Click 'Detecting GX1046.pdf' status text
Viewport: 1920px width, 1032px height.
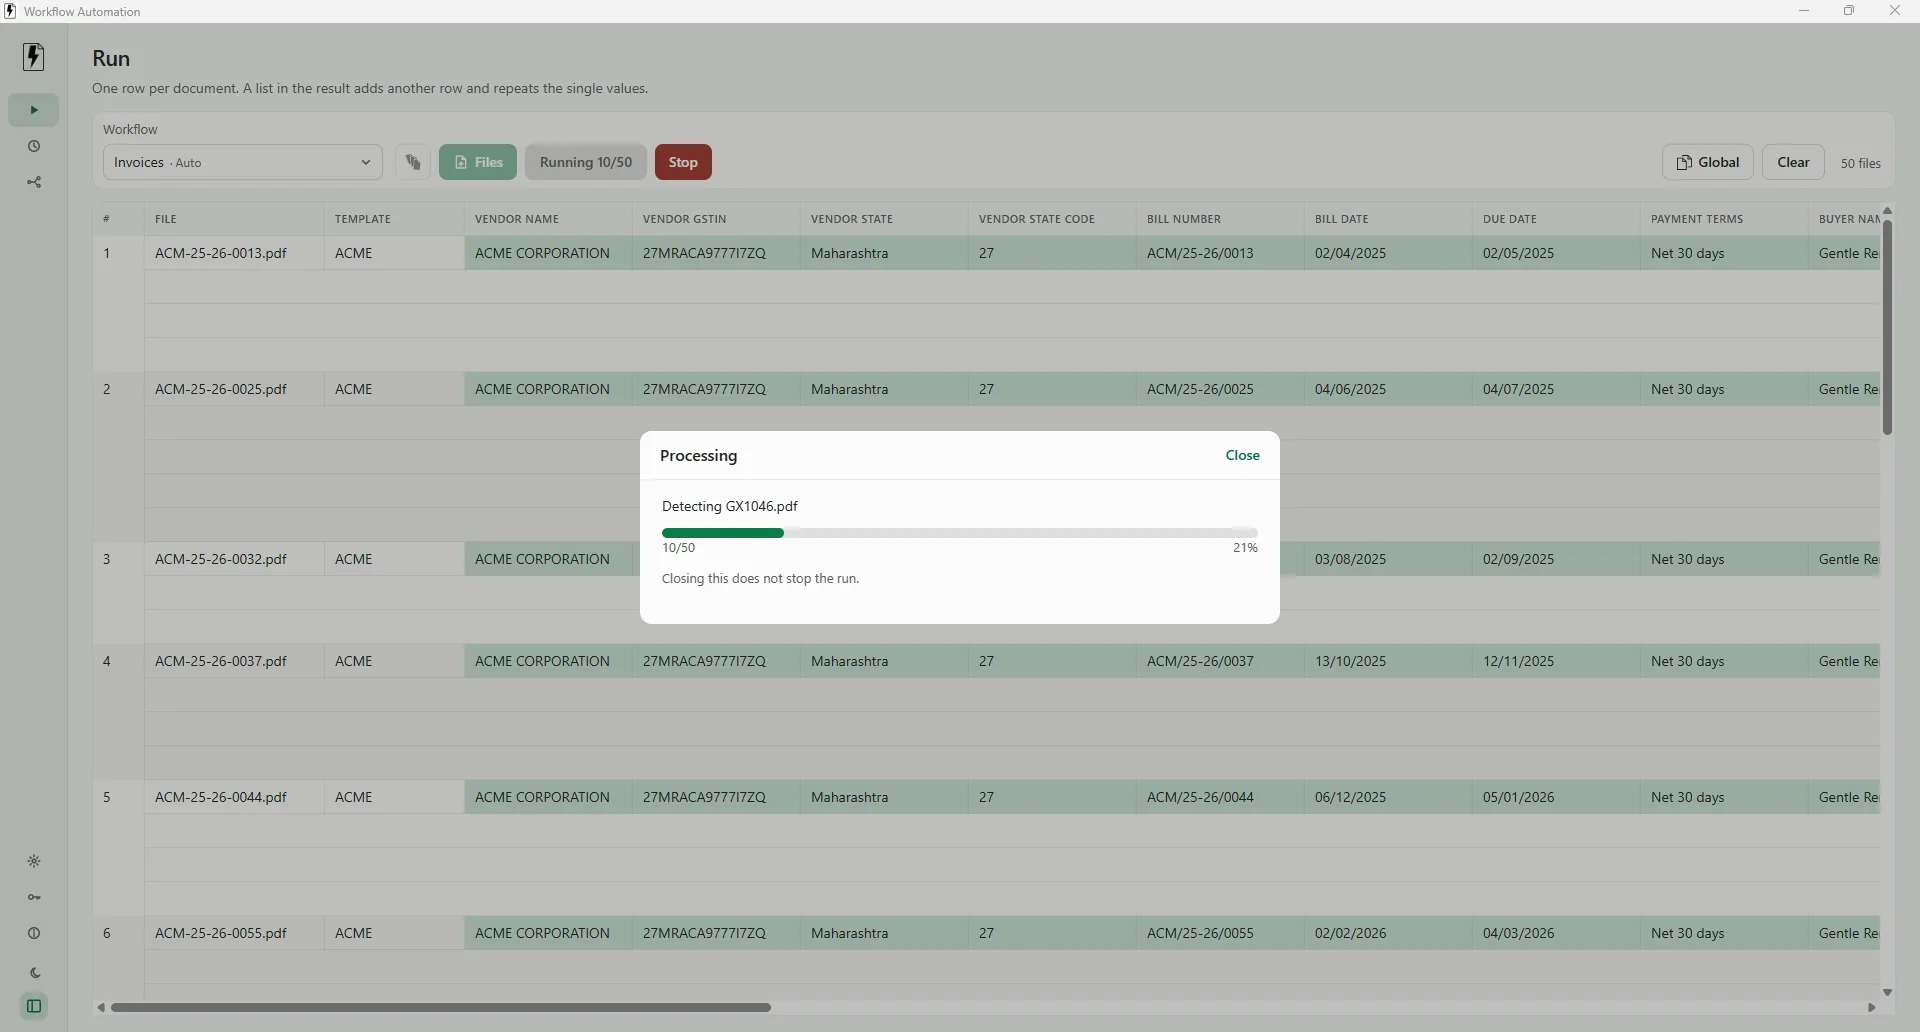point(729,506)
